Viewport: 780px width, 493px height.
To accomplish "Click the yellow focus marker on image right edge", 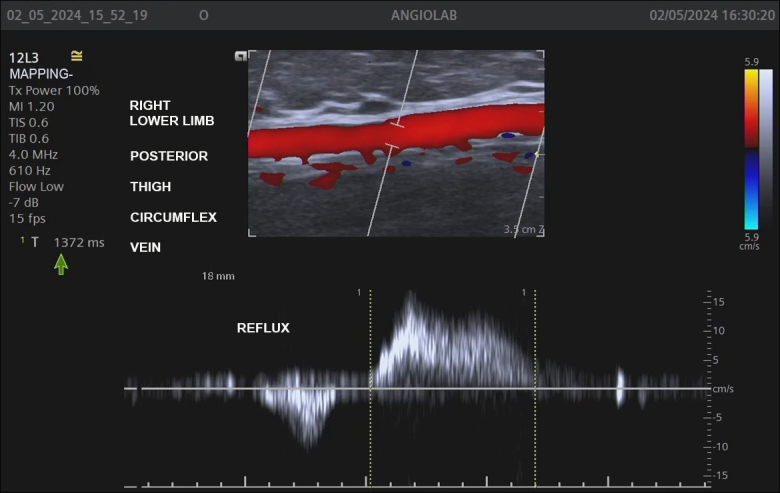I will pos(539,155).
